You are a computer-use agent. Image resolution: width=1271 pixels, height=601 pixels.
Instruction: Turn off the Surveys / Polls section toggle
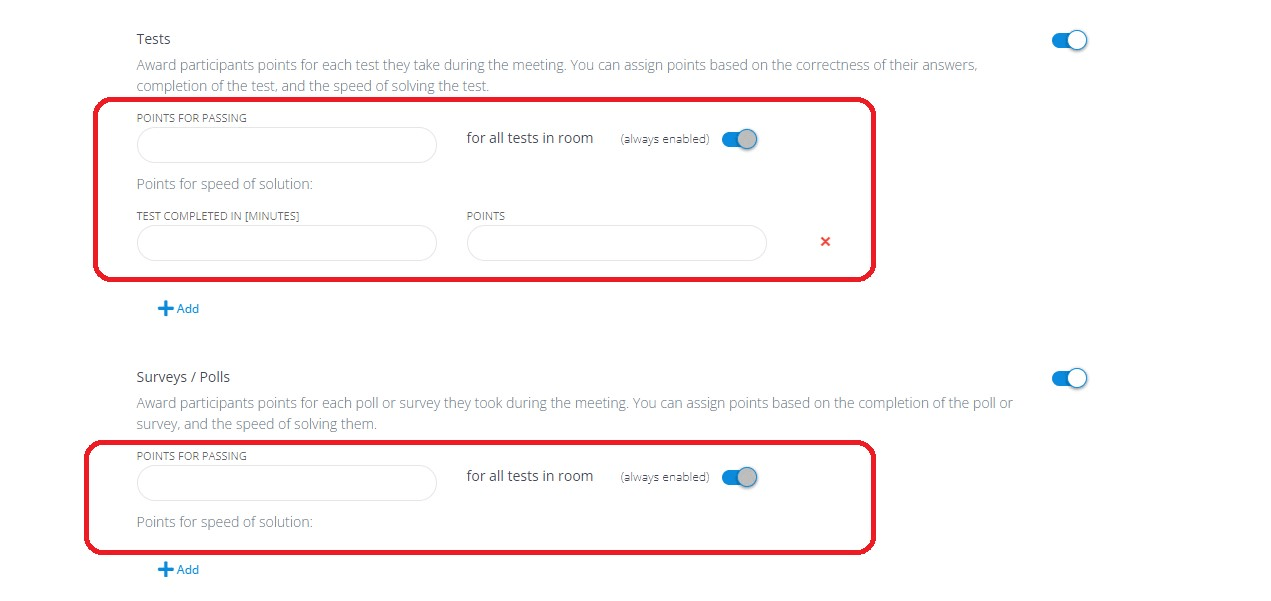(x=1069, y=378)
